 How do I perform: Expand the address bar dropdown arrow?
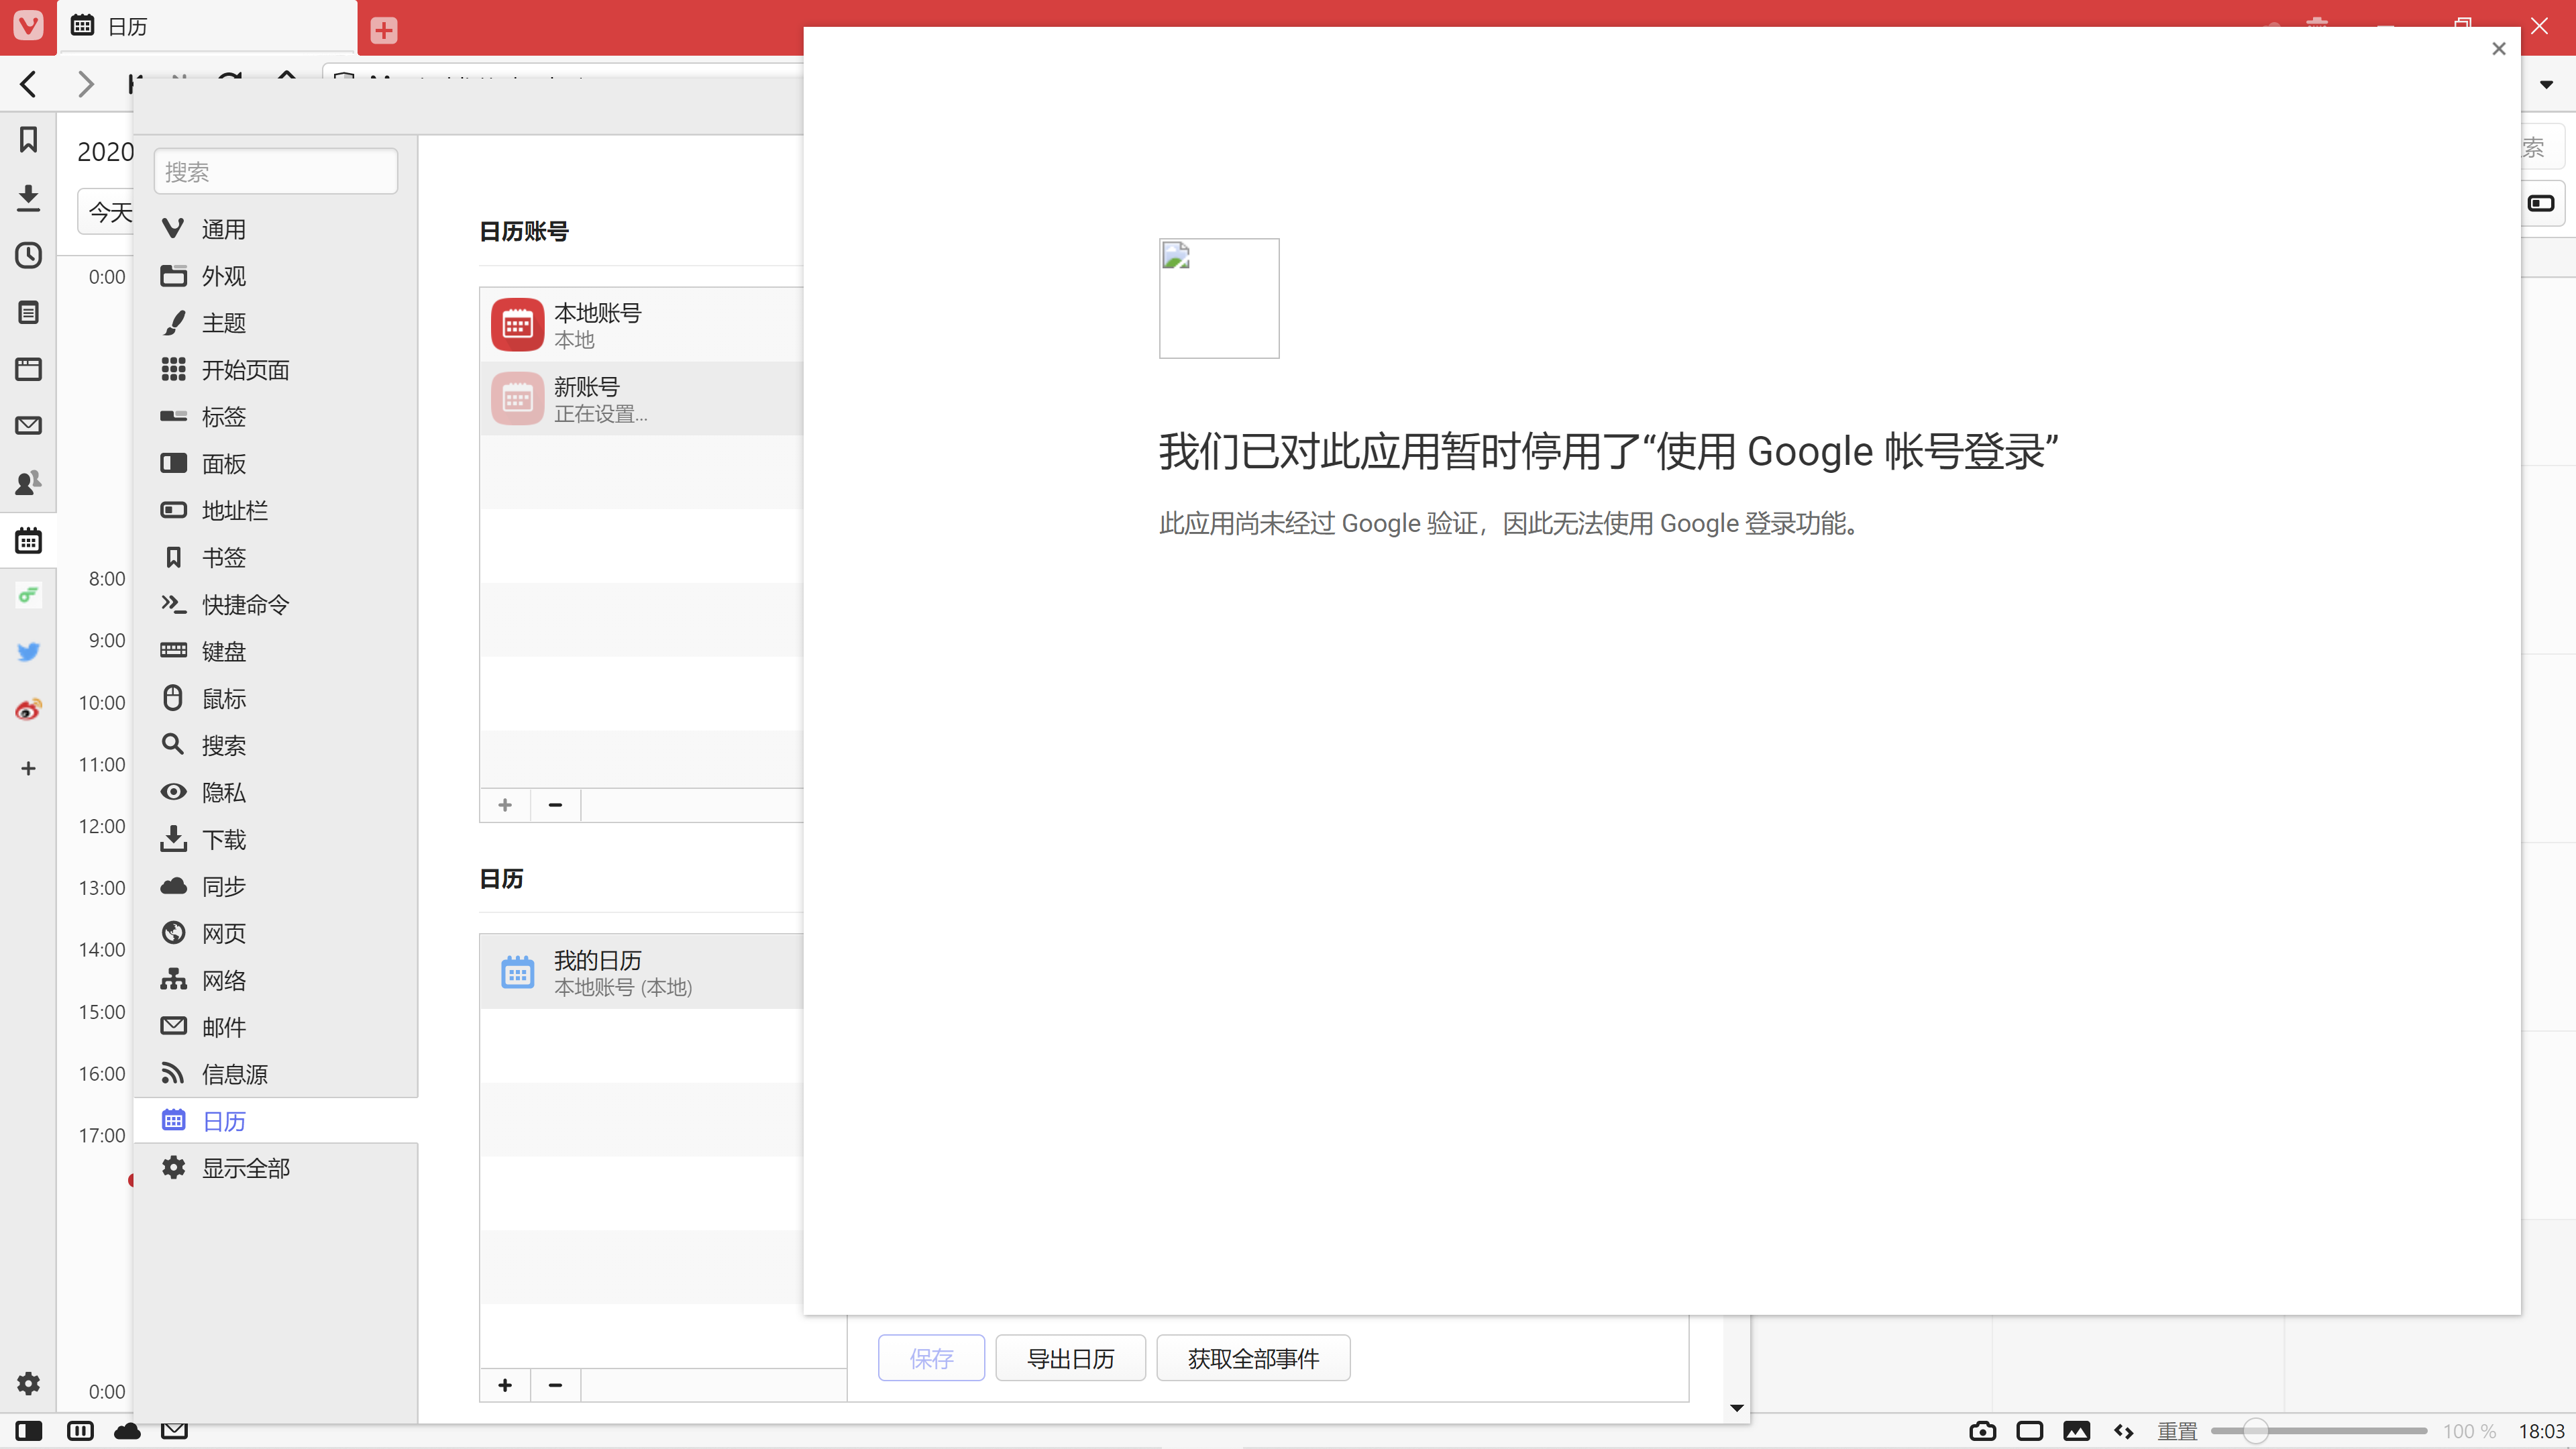point(2546,85)
